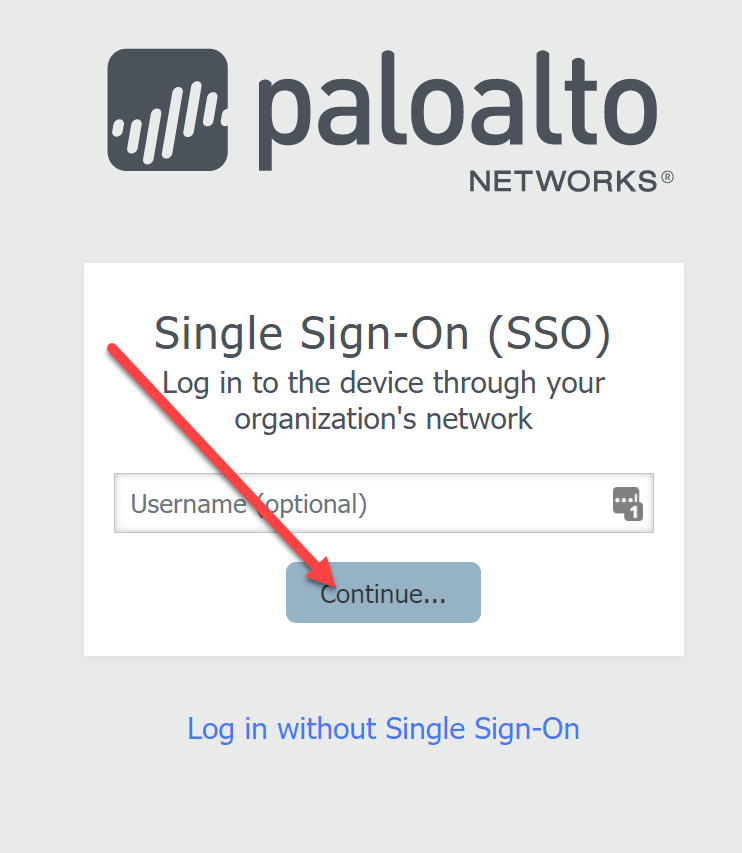
Task: Focus the Username (optional) input field
Action: [x=384, y=503]
